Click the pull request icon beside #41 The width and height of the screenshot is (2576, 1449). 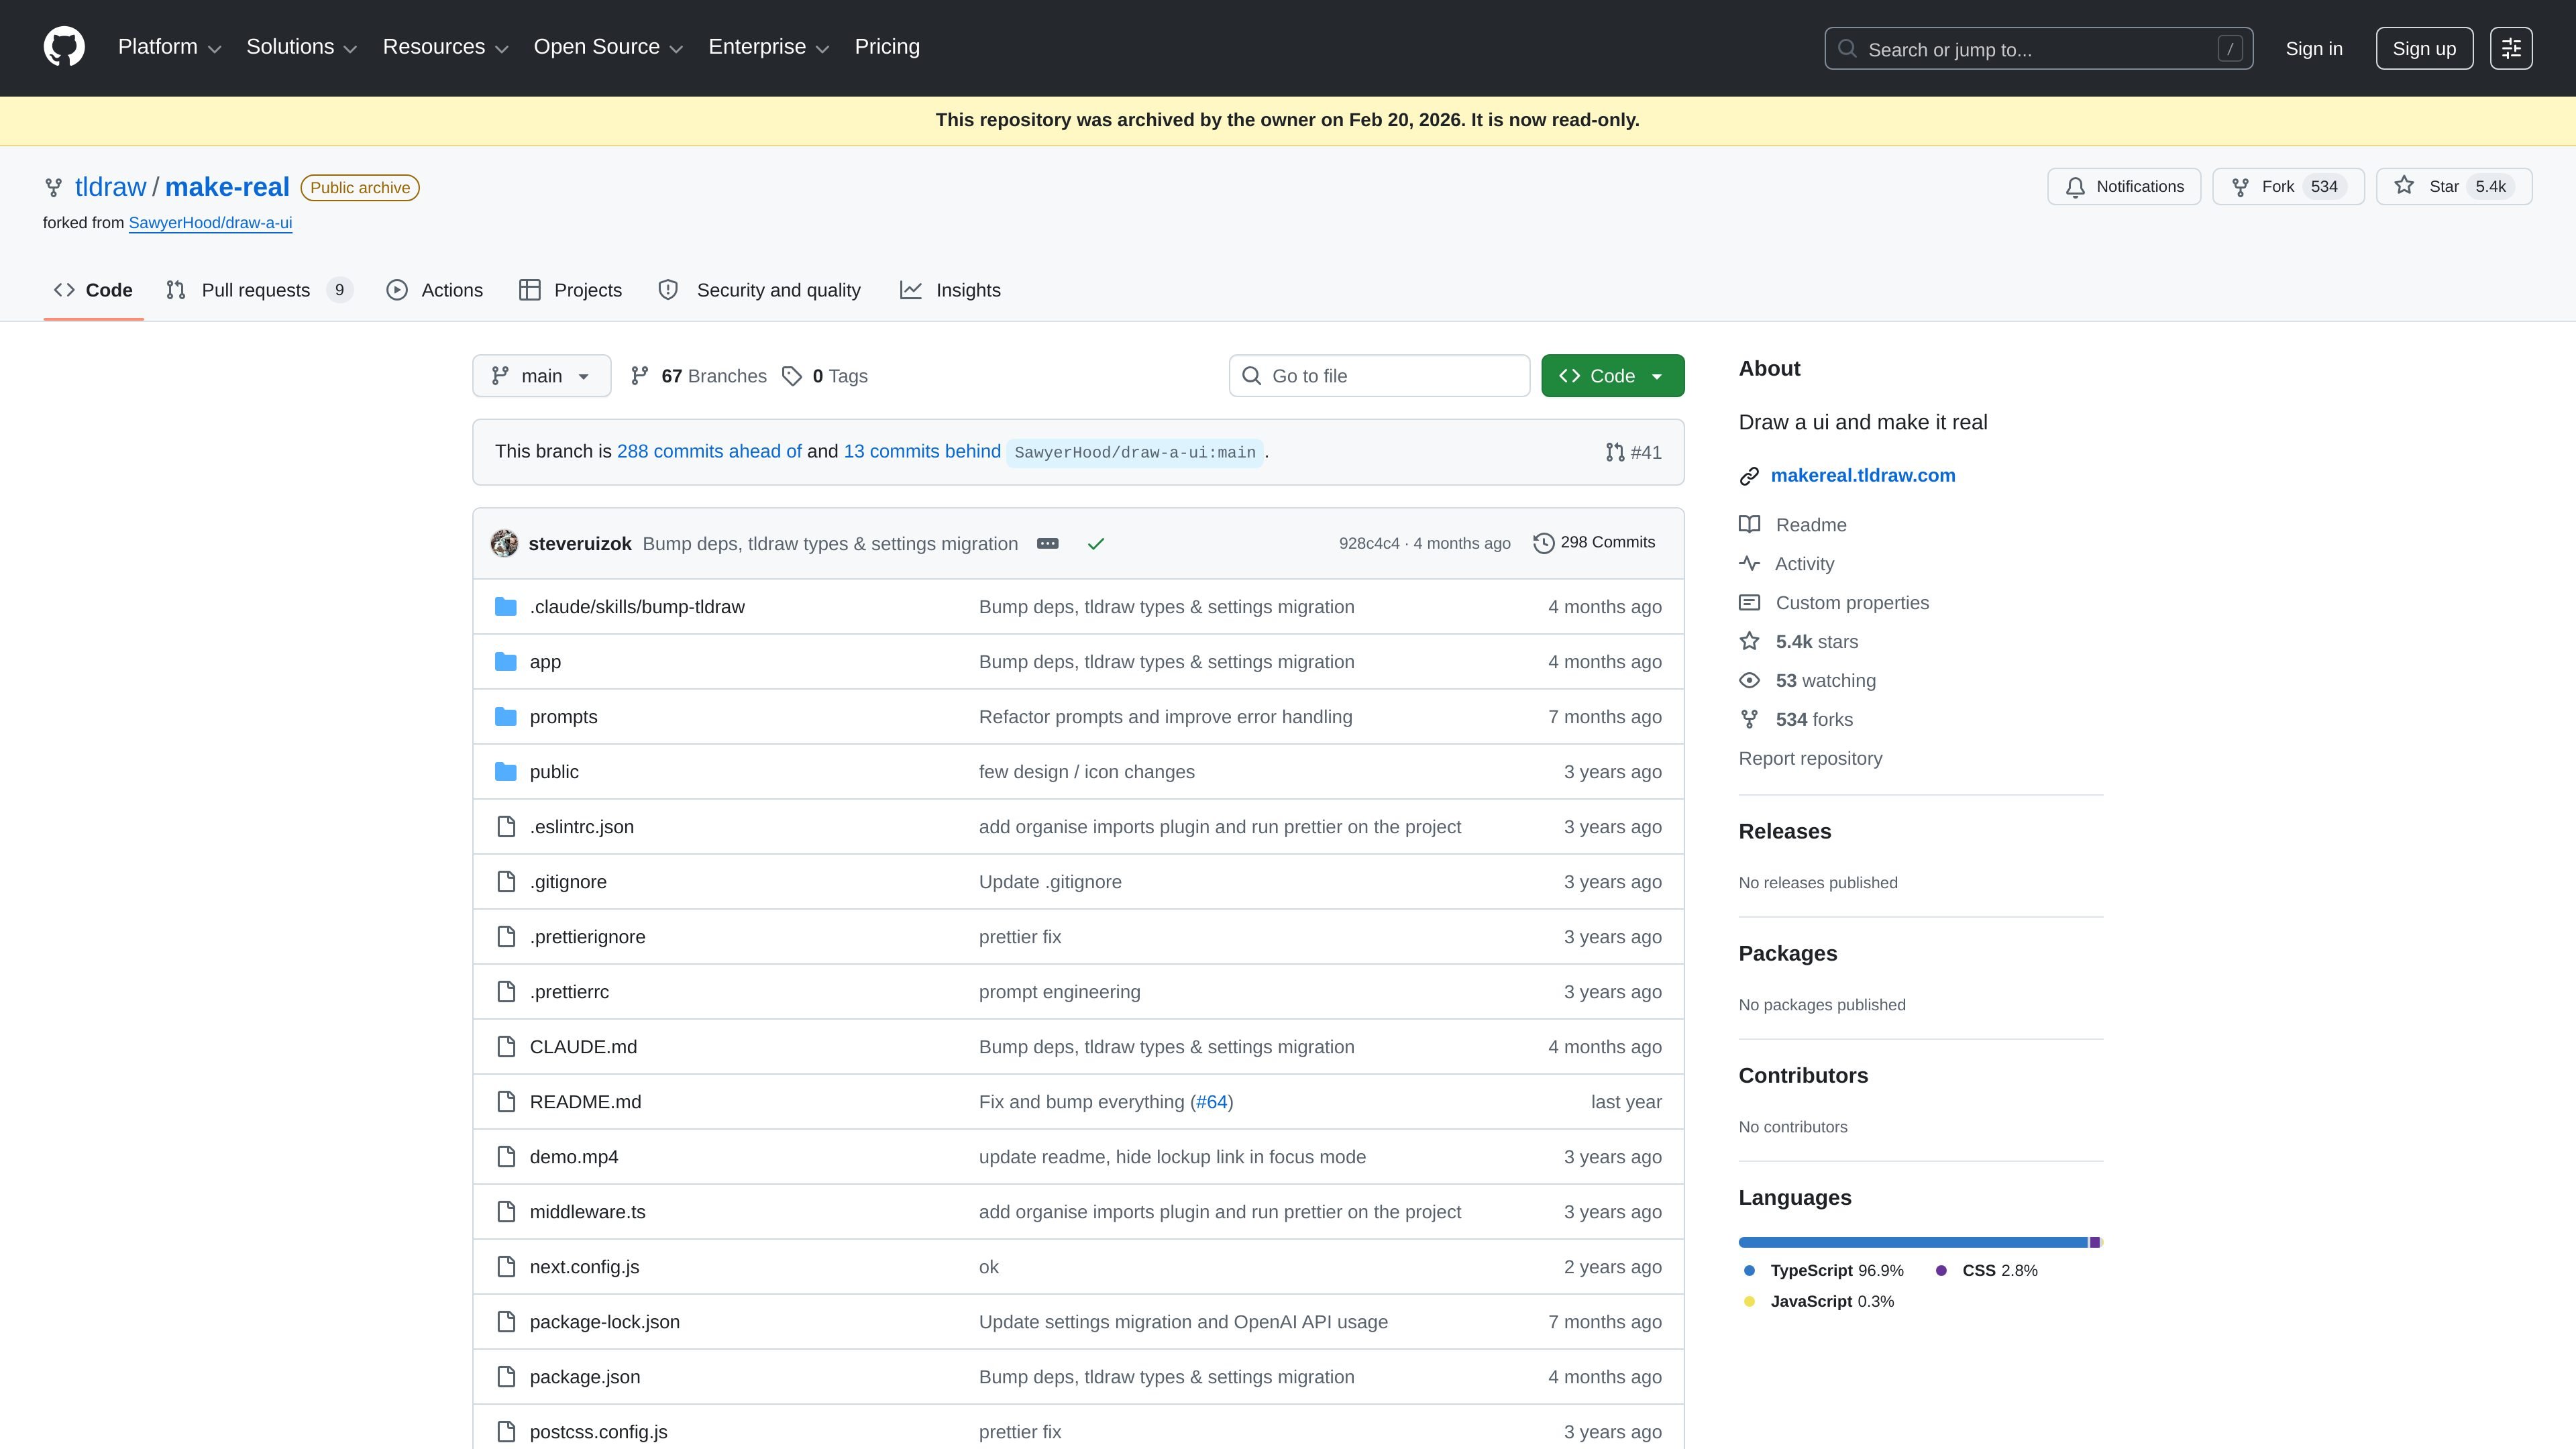[1614, 452]
